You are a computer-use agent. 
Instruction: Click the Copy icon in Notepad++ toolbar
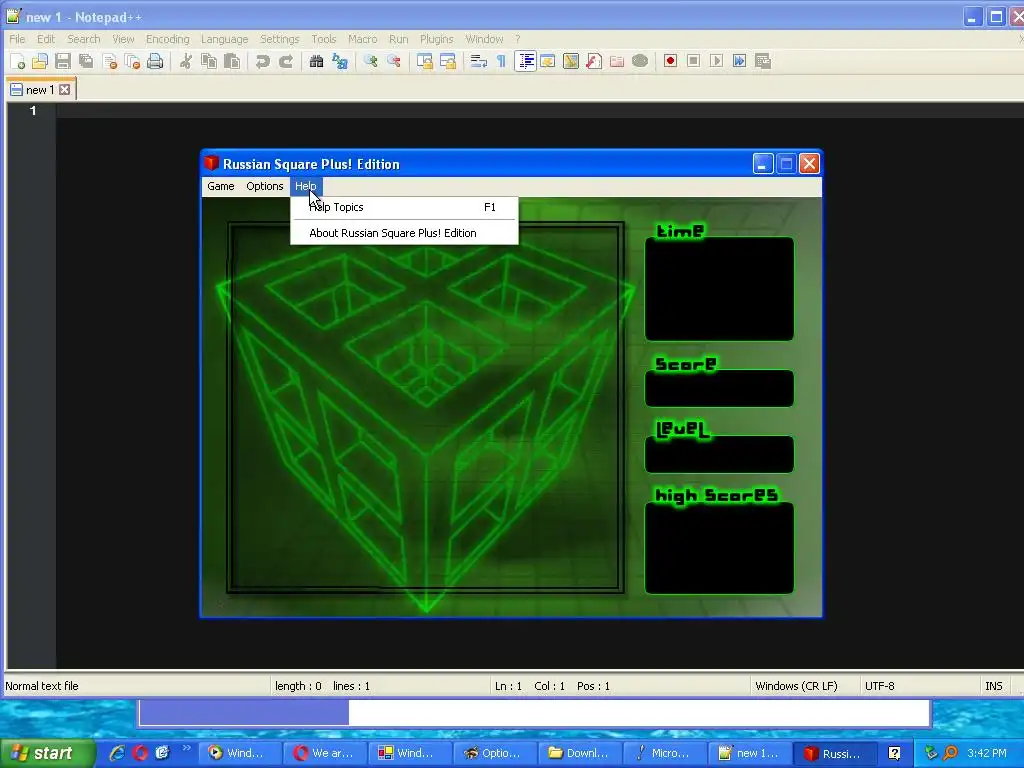[209, 61]
